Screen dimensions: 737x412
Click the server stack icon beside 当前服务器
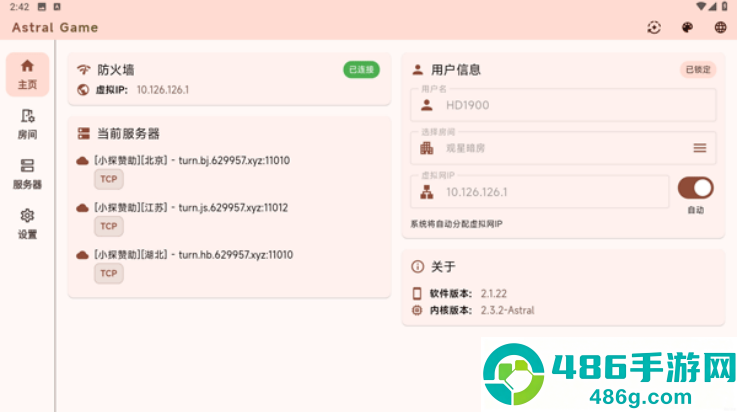[x=84, y=133]
